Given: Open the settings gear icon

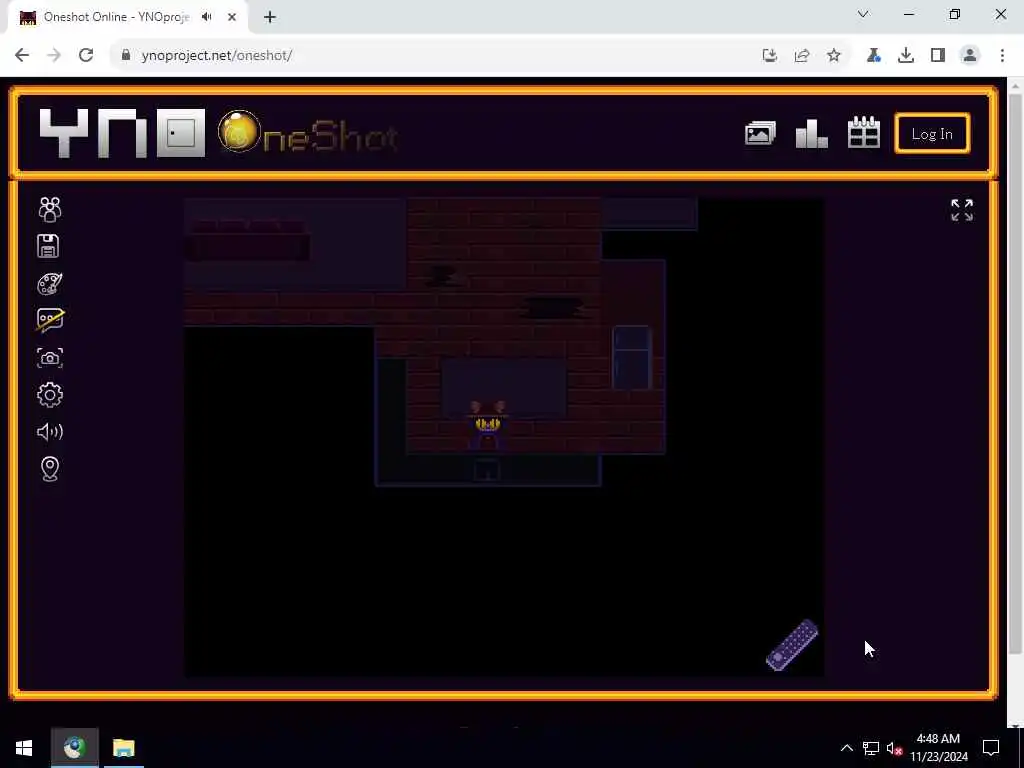Looking at the screenshot, I should [50, 394].
